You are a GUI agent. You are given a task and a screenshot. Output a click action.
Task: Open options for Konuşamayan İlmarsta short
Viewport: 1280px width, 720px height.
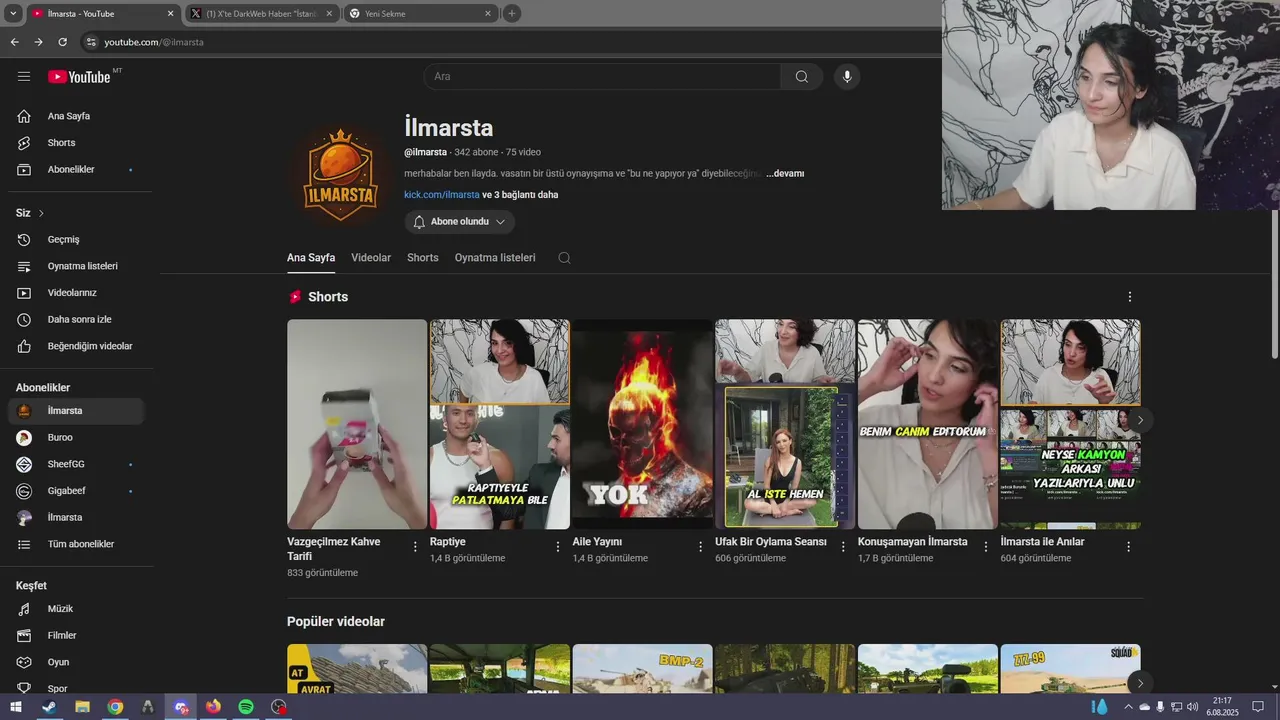tap(986, 547)
